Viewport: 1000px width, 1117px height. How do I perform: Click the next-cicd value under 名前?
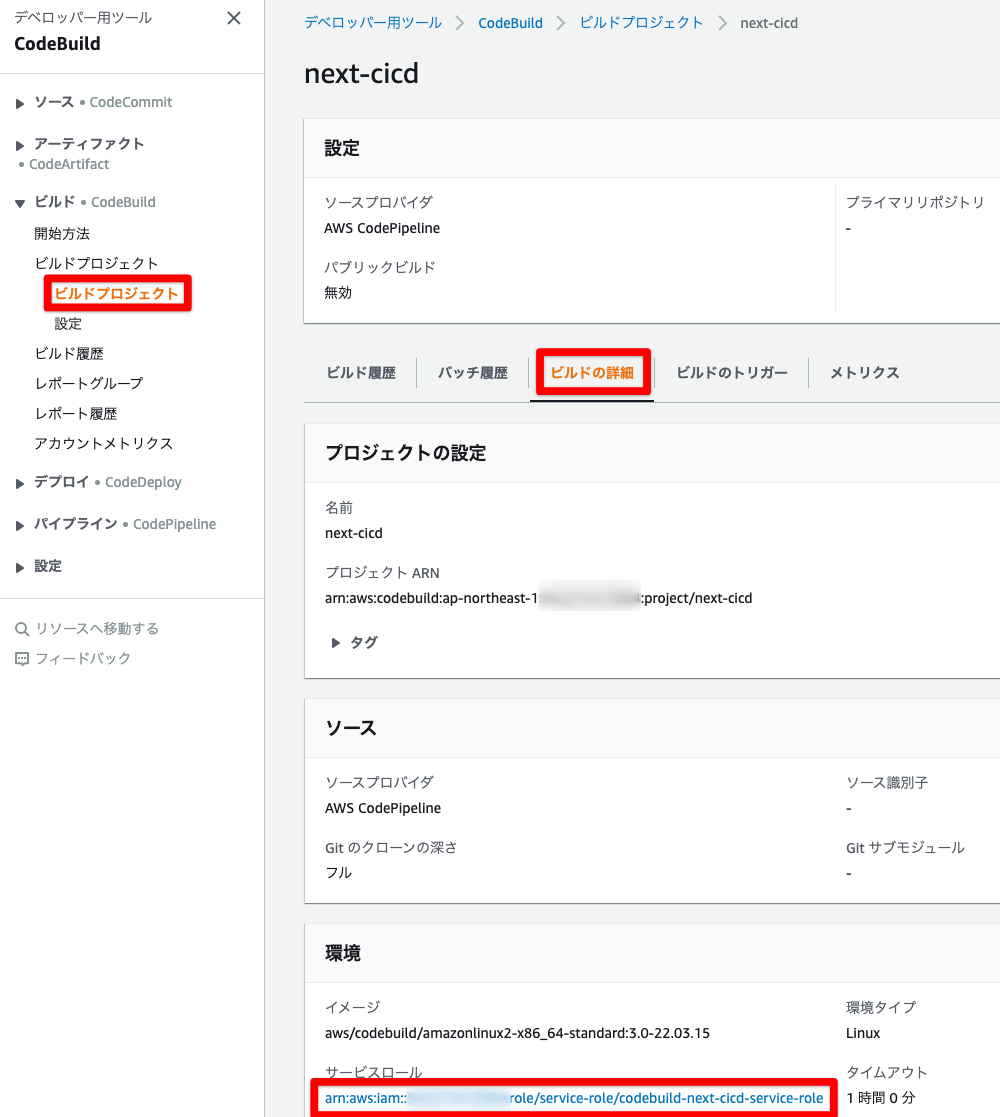coord(353,533)
